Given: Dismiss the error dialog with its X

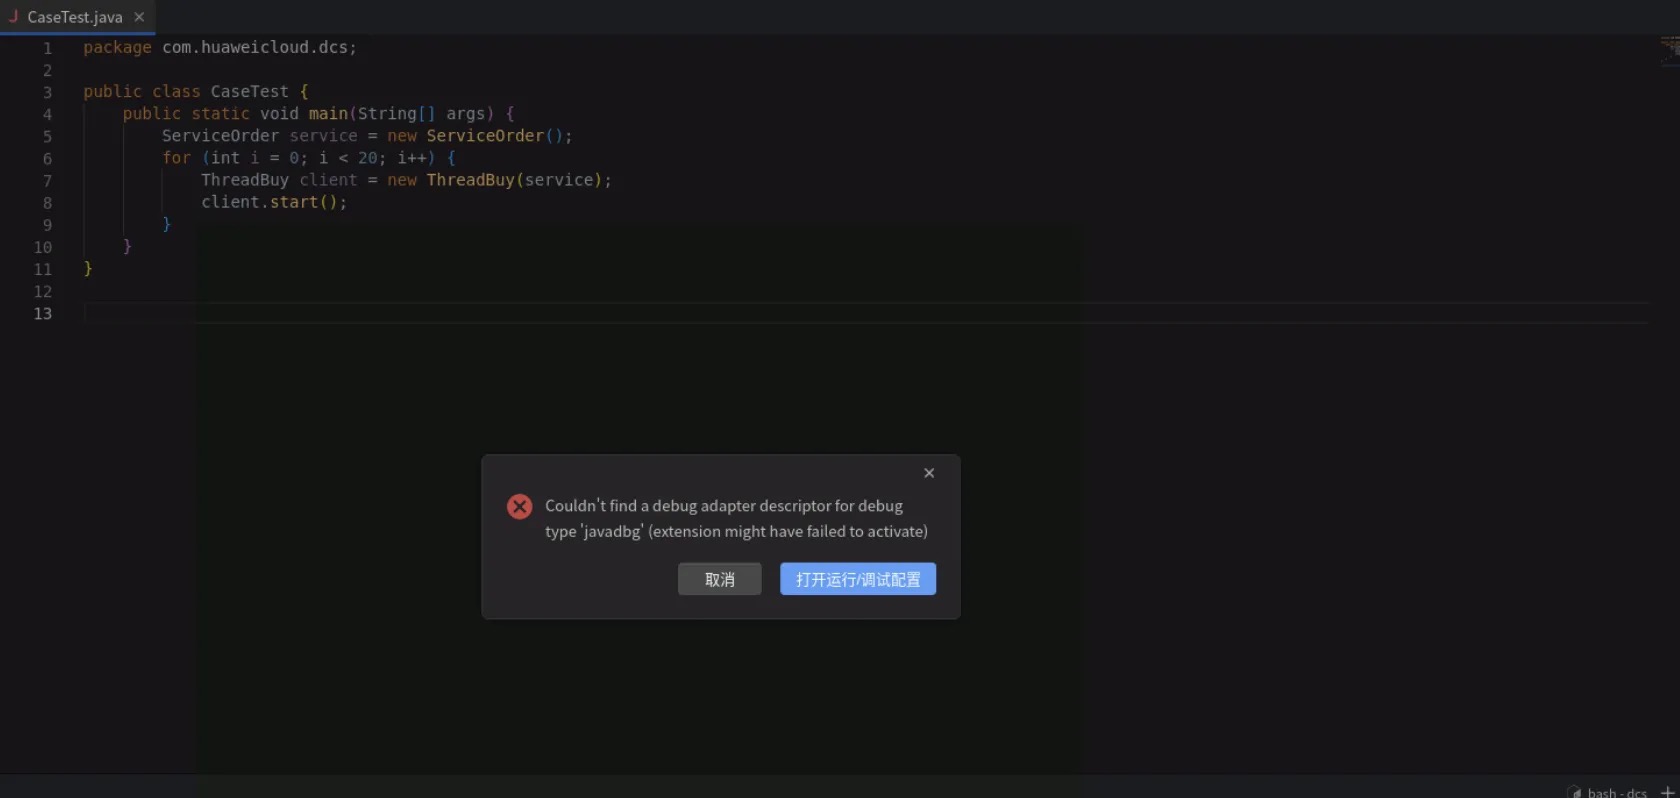Looking at the screenshot, I should (x=929, y=473).
